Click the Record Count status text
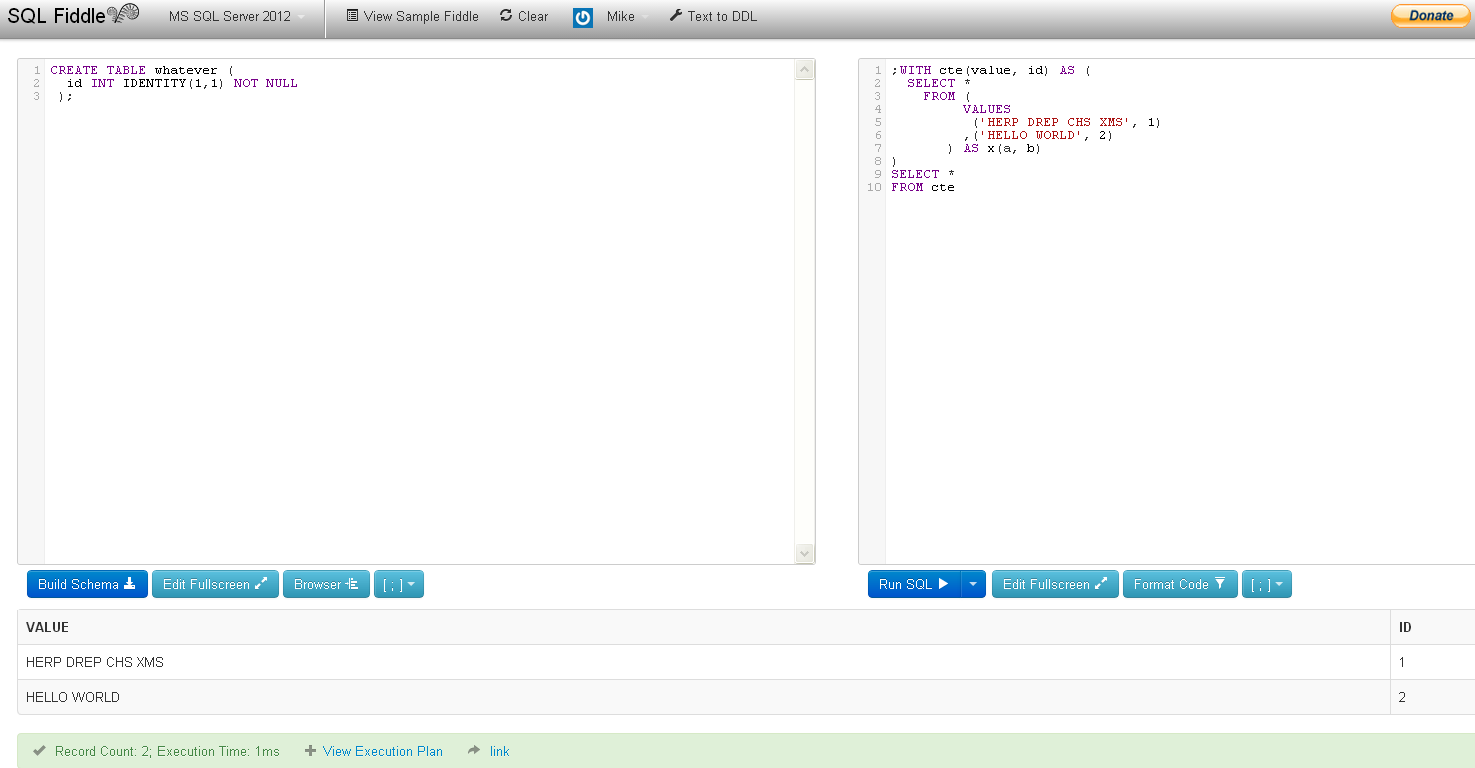Image resolution: width=1475 pixels, height=768 pixels. [167, 751]
